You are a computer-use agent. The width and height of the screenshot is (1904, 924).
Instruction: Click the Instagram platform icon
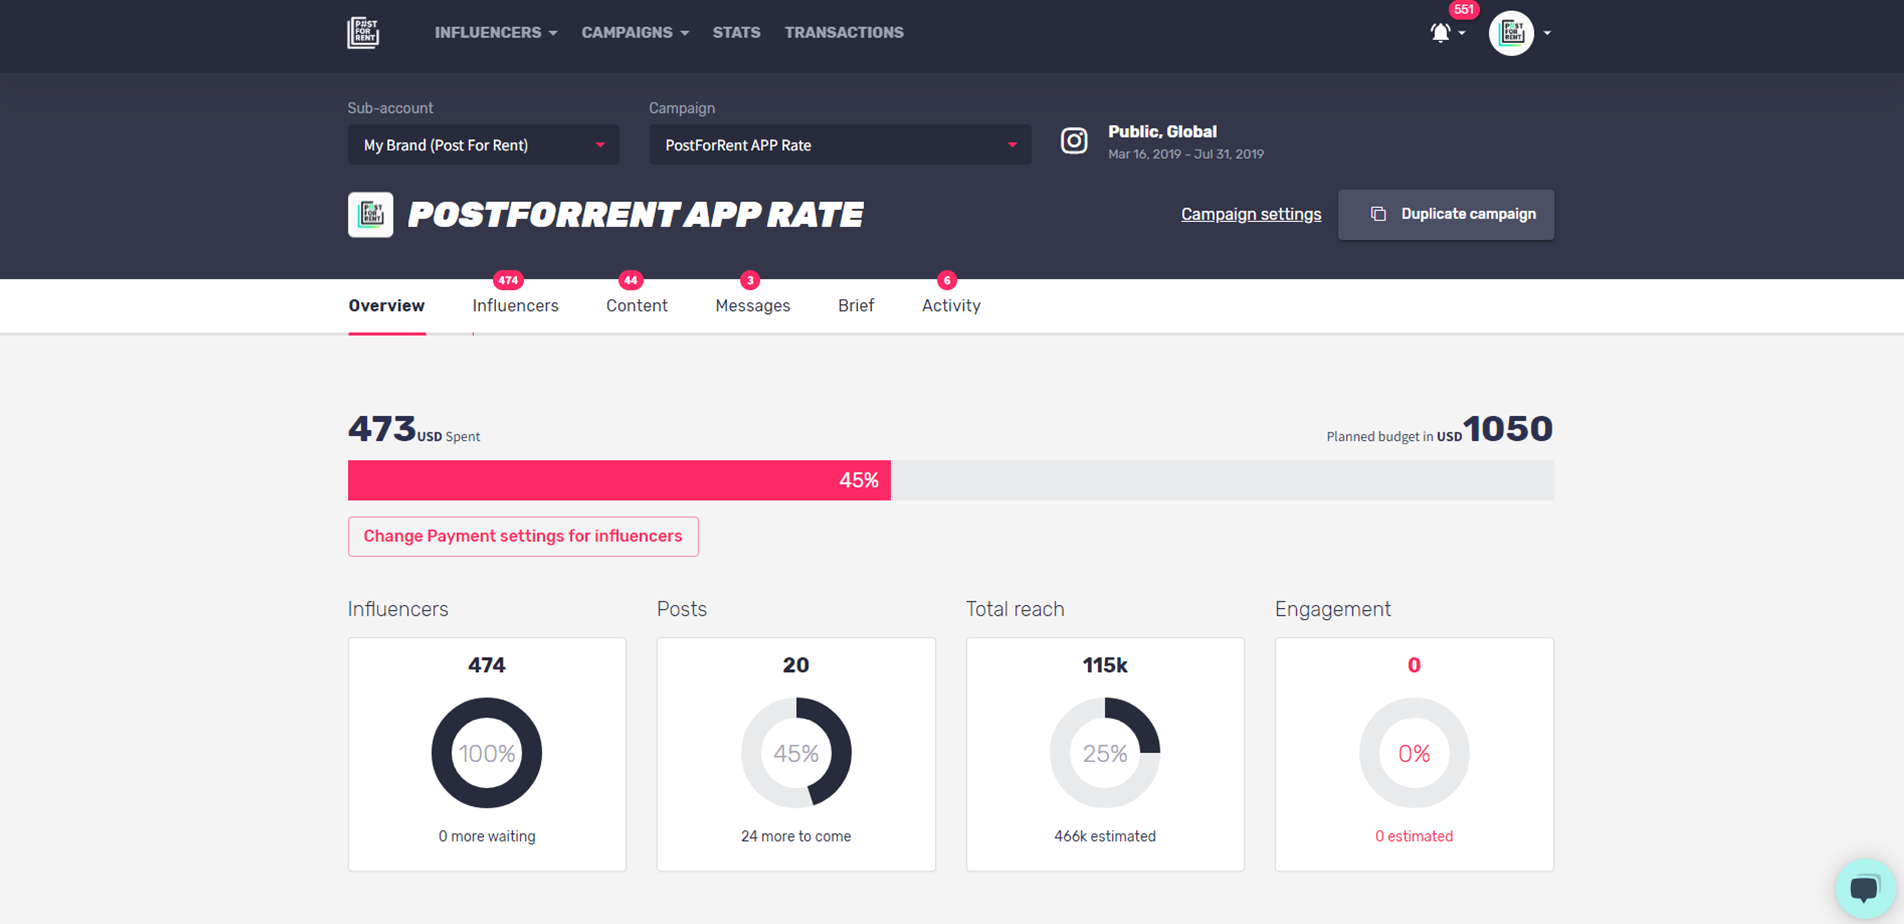coord(1074,141)
